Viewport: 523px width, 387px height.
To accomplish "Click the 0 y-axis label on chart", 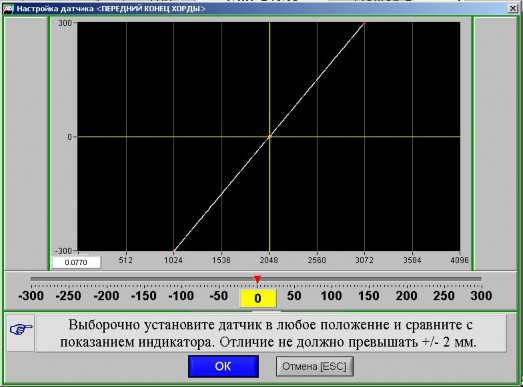I will click(x=70, y=137).
